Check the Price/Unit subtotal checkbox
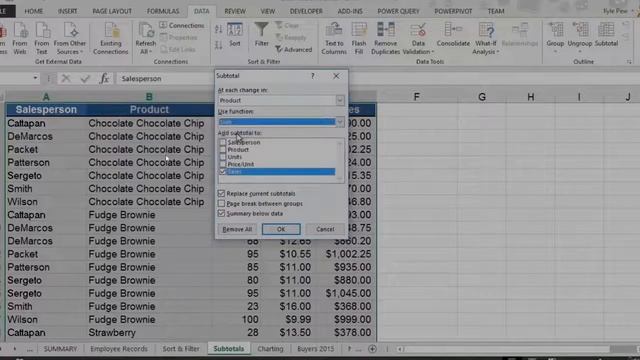The height and width of the screenshot is (360, 640). 222,164
